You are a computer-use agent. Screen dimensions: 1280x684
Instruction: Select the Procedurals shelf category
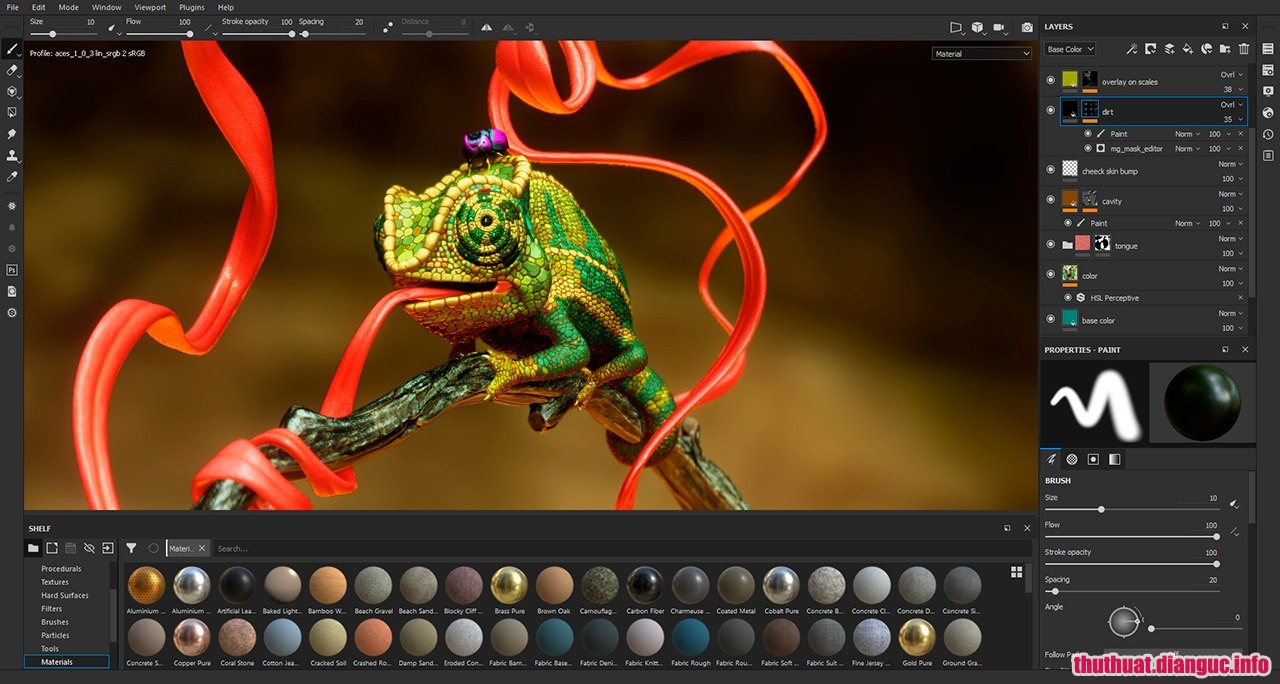tap(62, 568)
